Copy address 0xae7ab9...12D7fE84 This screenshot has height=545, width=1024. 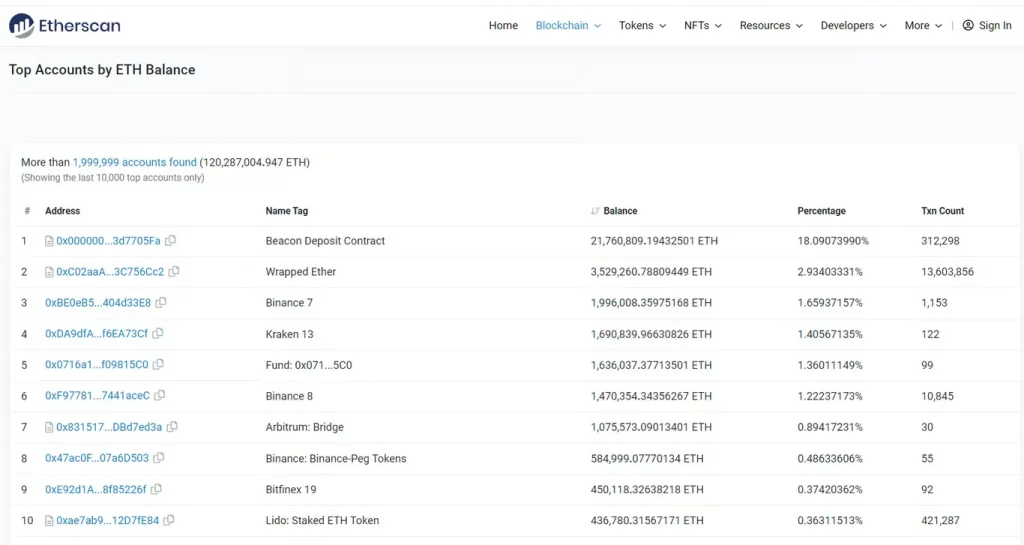(168, 520)
